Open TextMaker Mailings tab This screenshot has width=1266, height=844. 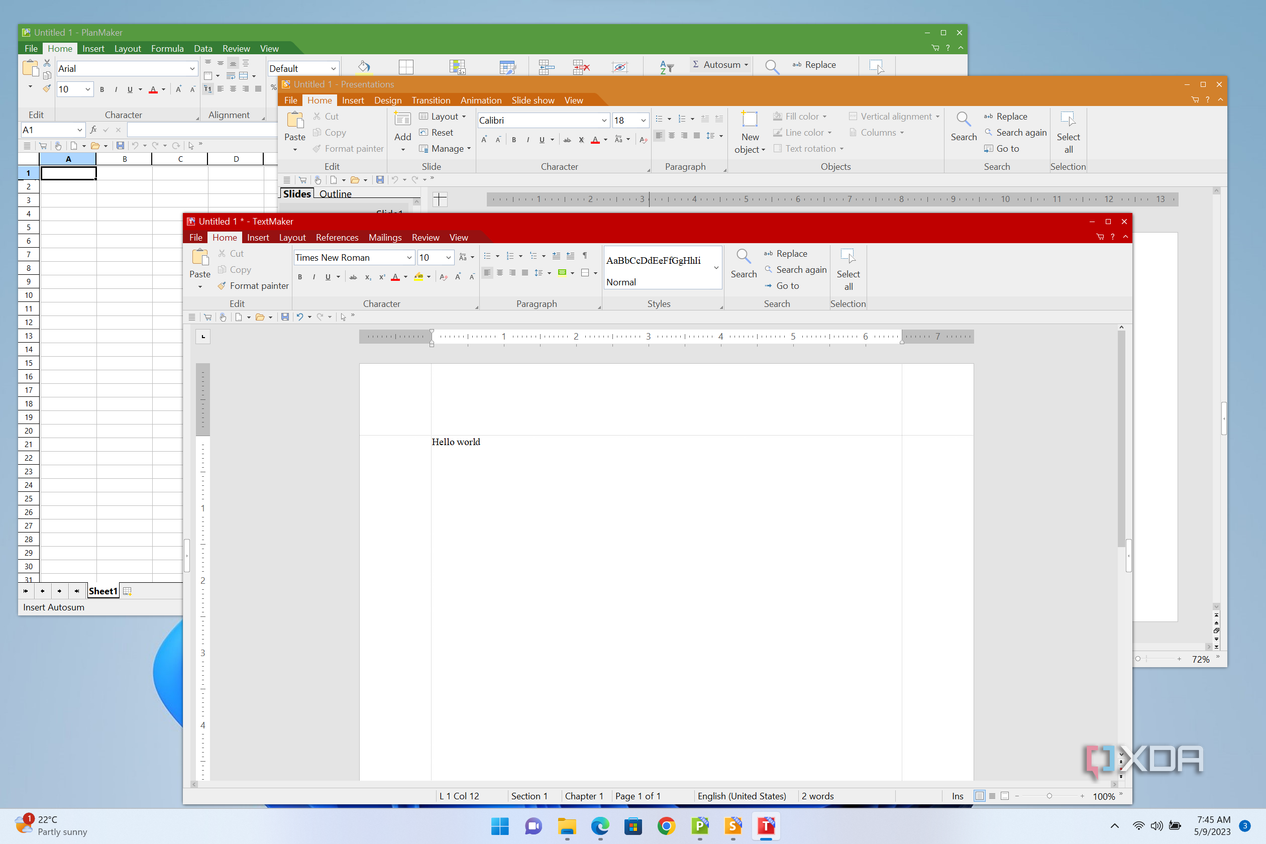pyautogui.click(x=385, y=238)
